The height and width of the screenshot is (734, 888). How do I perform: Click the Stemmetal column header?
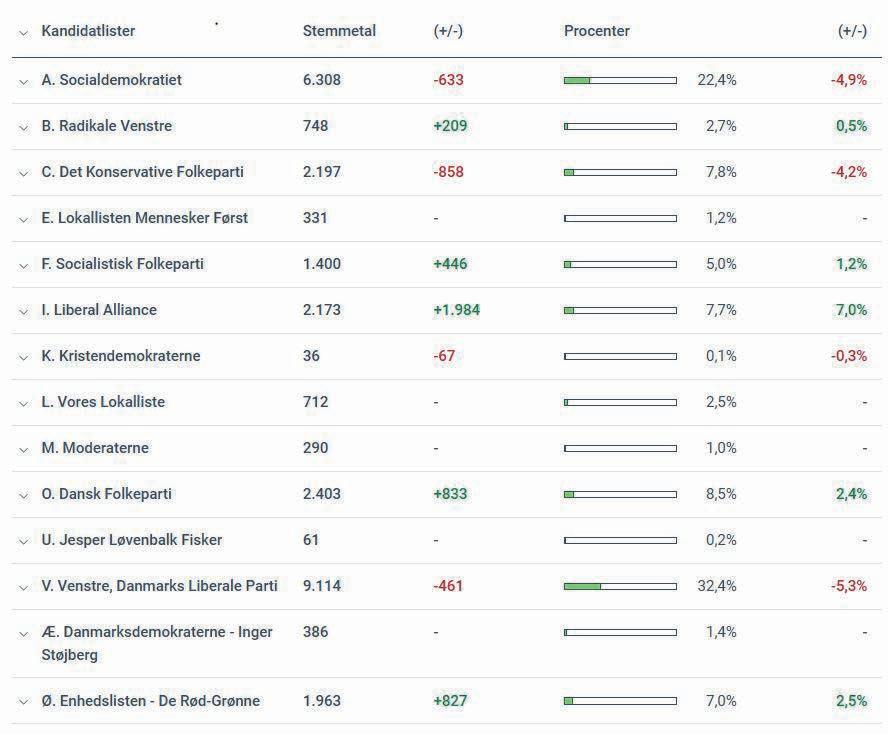coord(339,31)
